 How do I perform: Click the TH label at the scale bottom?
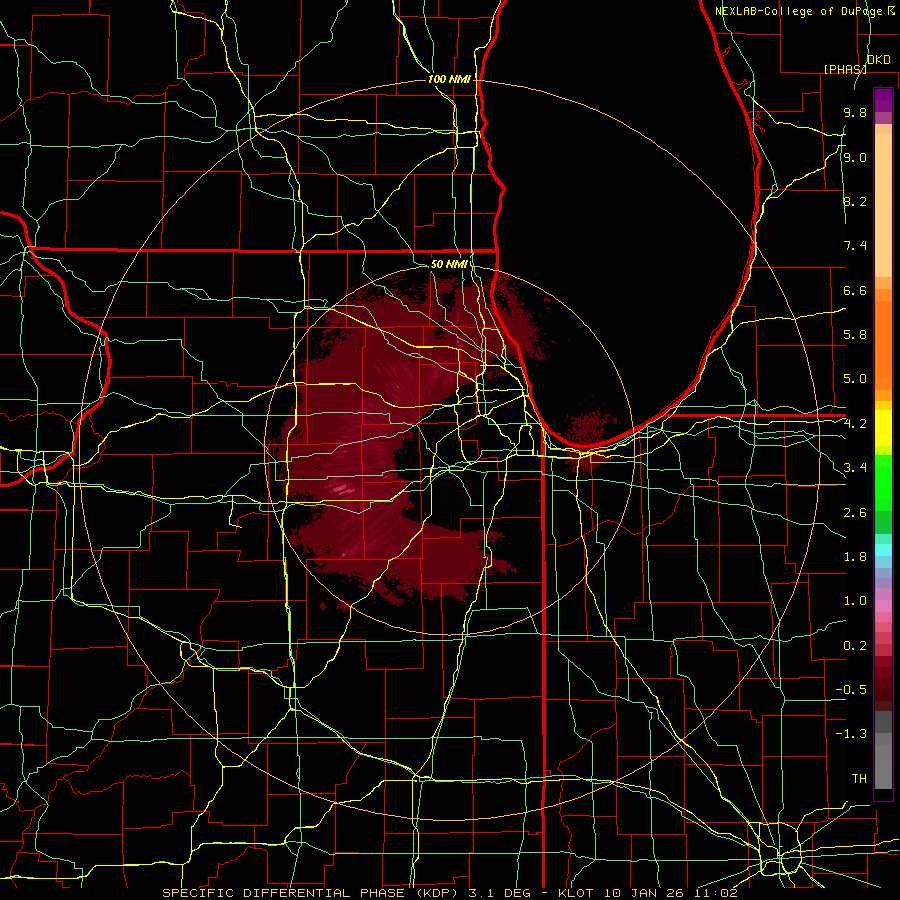[x=859, y=779]
